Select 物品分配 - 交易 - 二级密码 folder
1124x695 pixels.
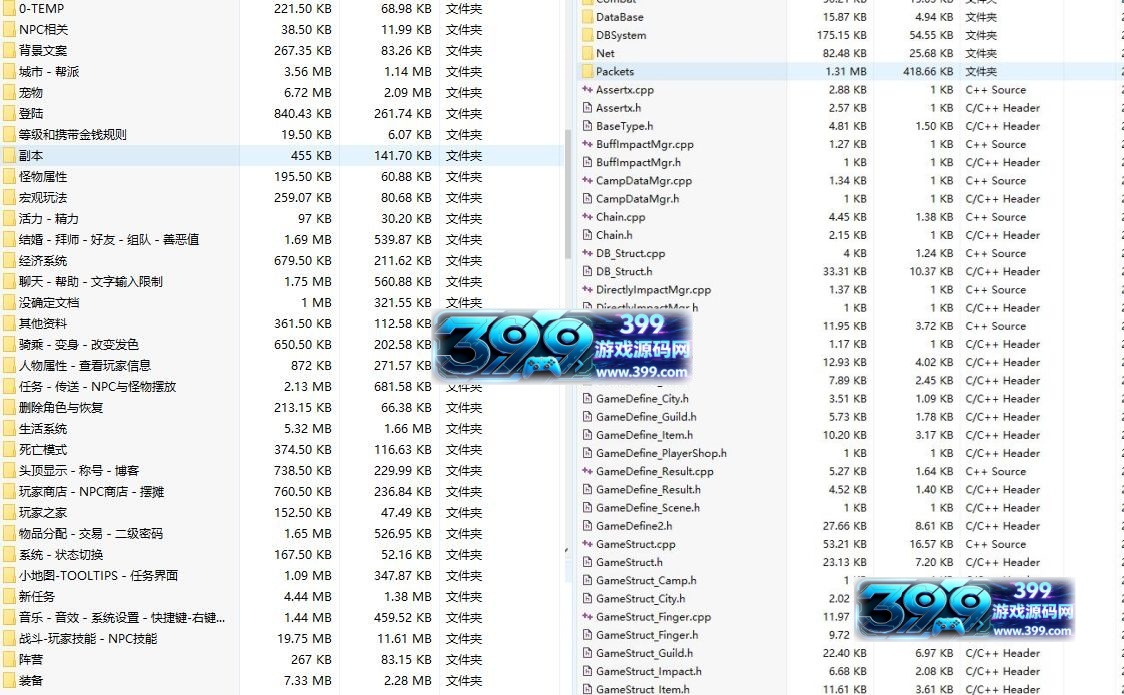click(x=91, y=533)
